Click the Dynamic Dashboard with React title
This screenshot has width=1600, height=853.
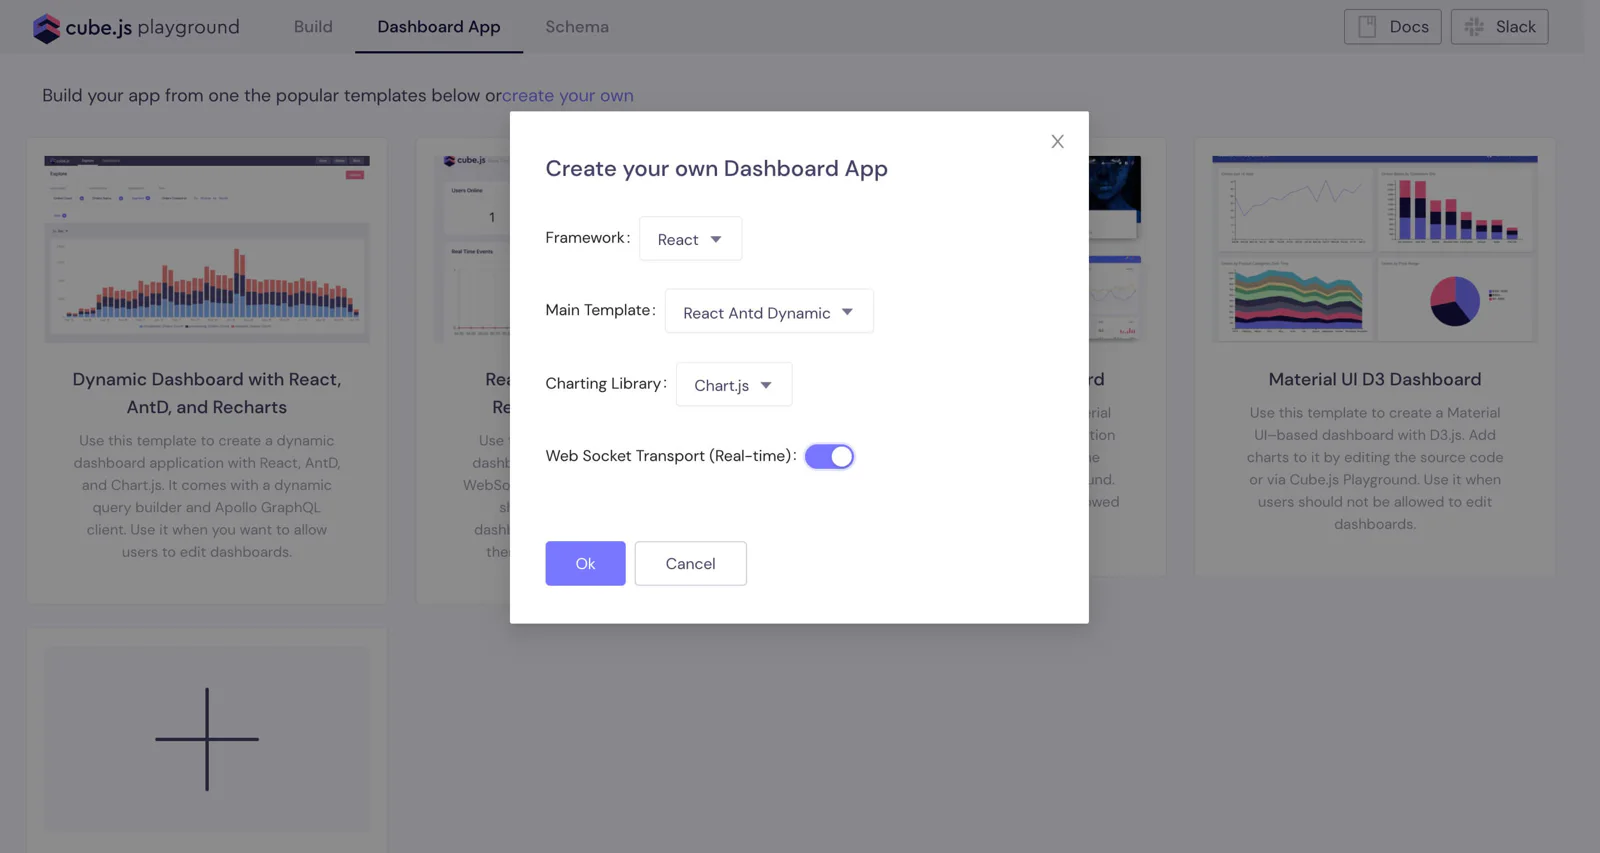(207, 394)
